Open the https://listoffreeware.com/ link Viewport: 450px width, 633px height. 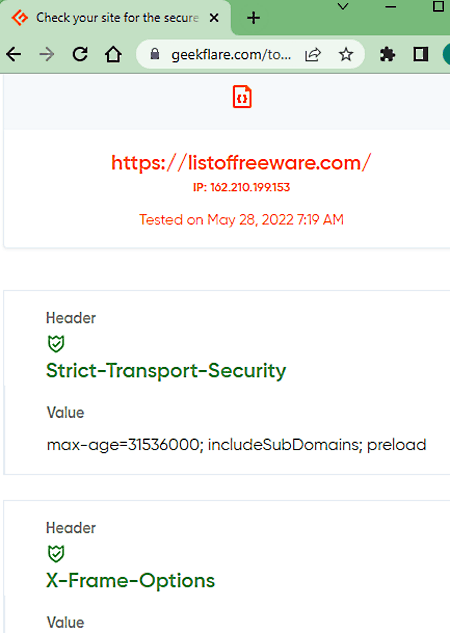[x=241, y=163]
